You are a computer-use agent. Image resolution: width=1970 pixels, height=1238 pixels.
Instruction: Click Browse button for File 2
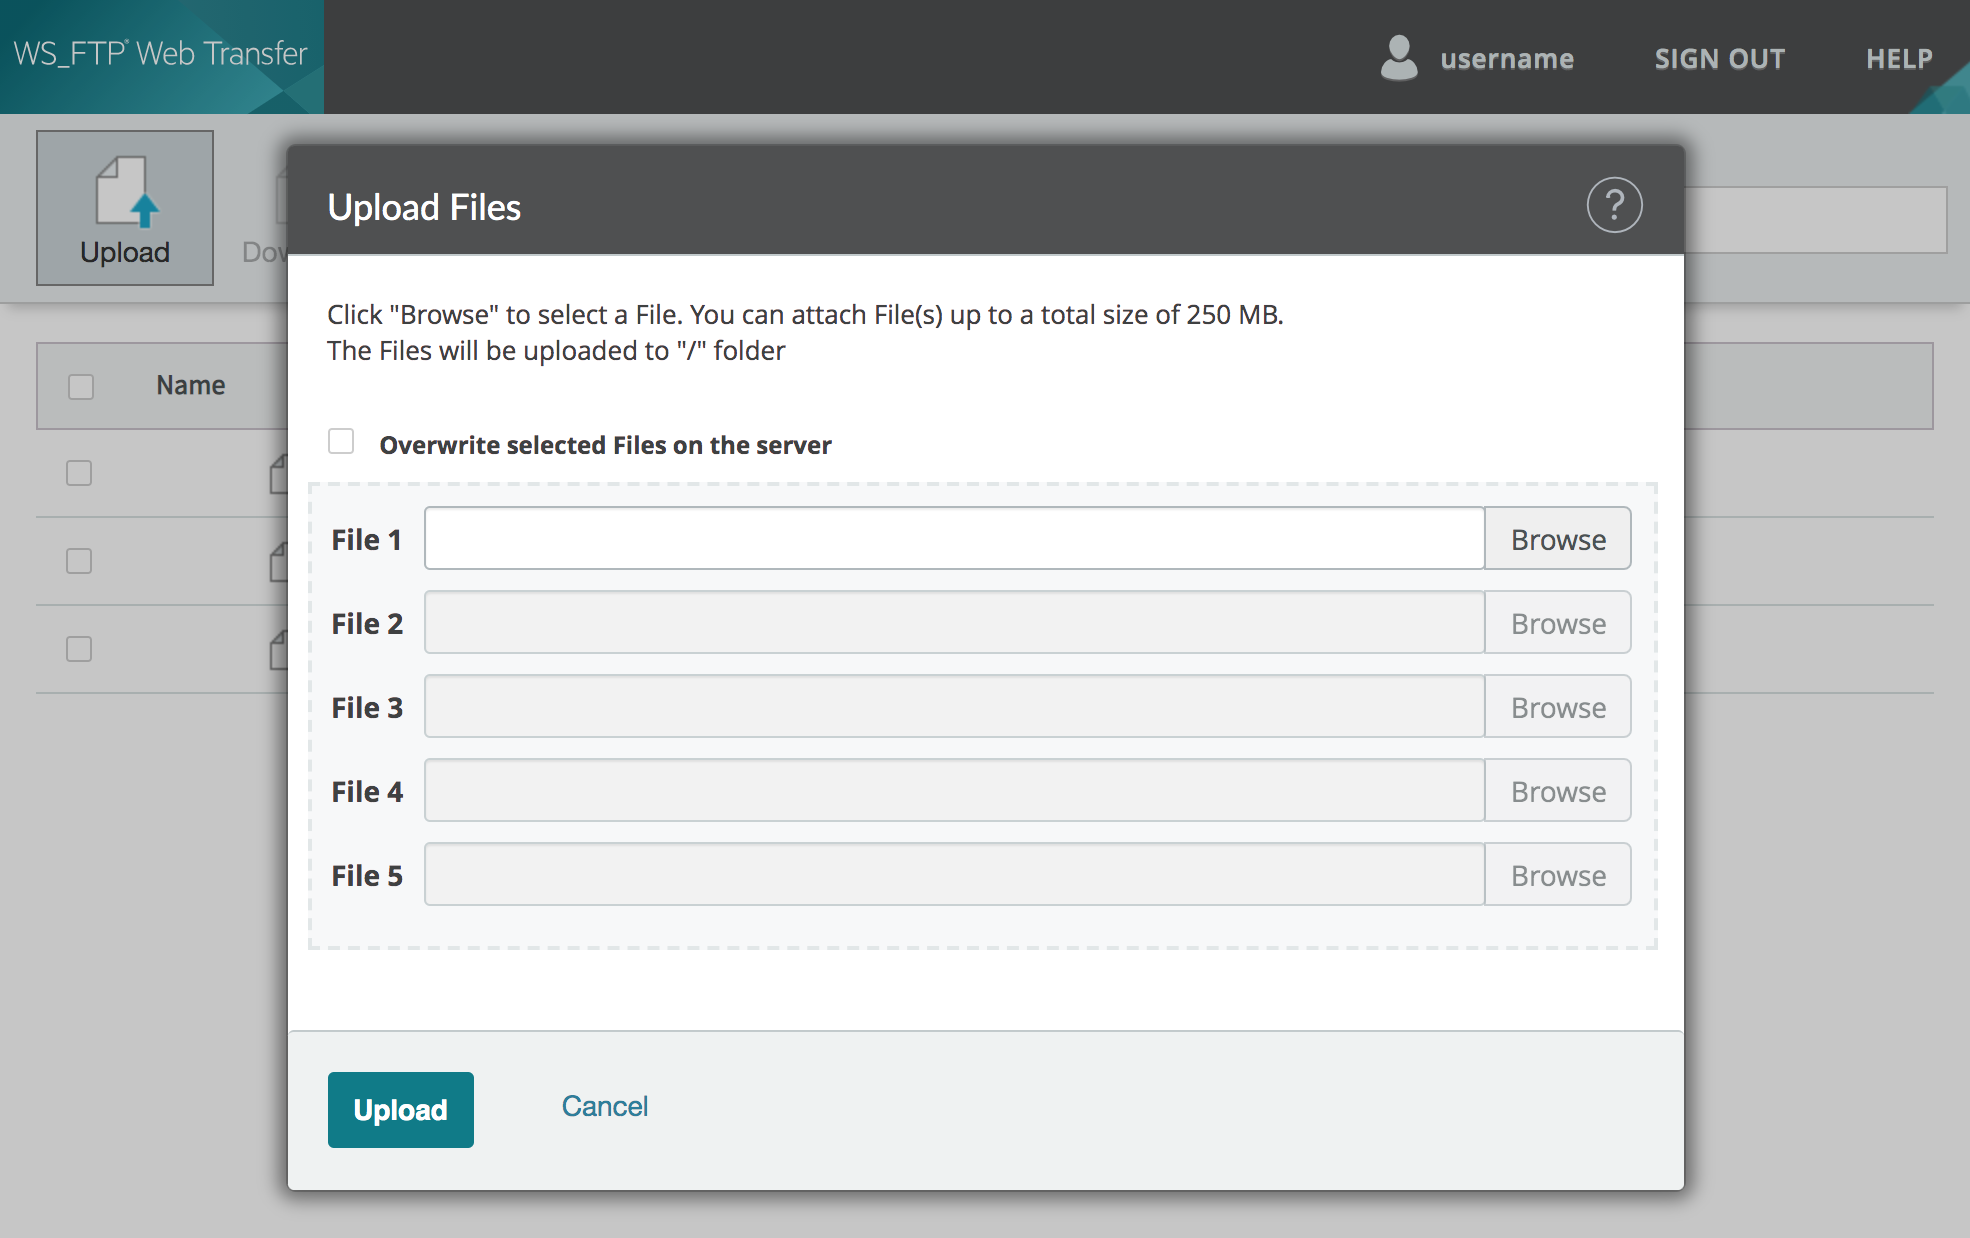1557,622
